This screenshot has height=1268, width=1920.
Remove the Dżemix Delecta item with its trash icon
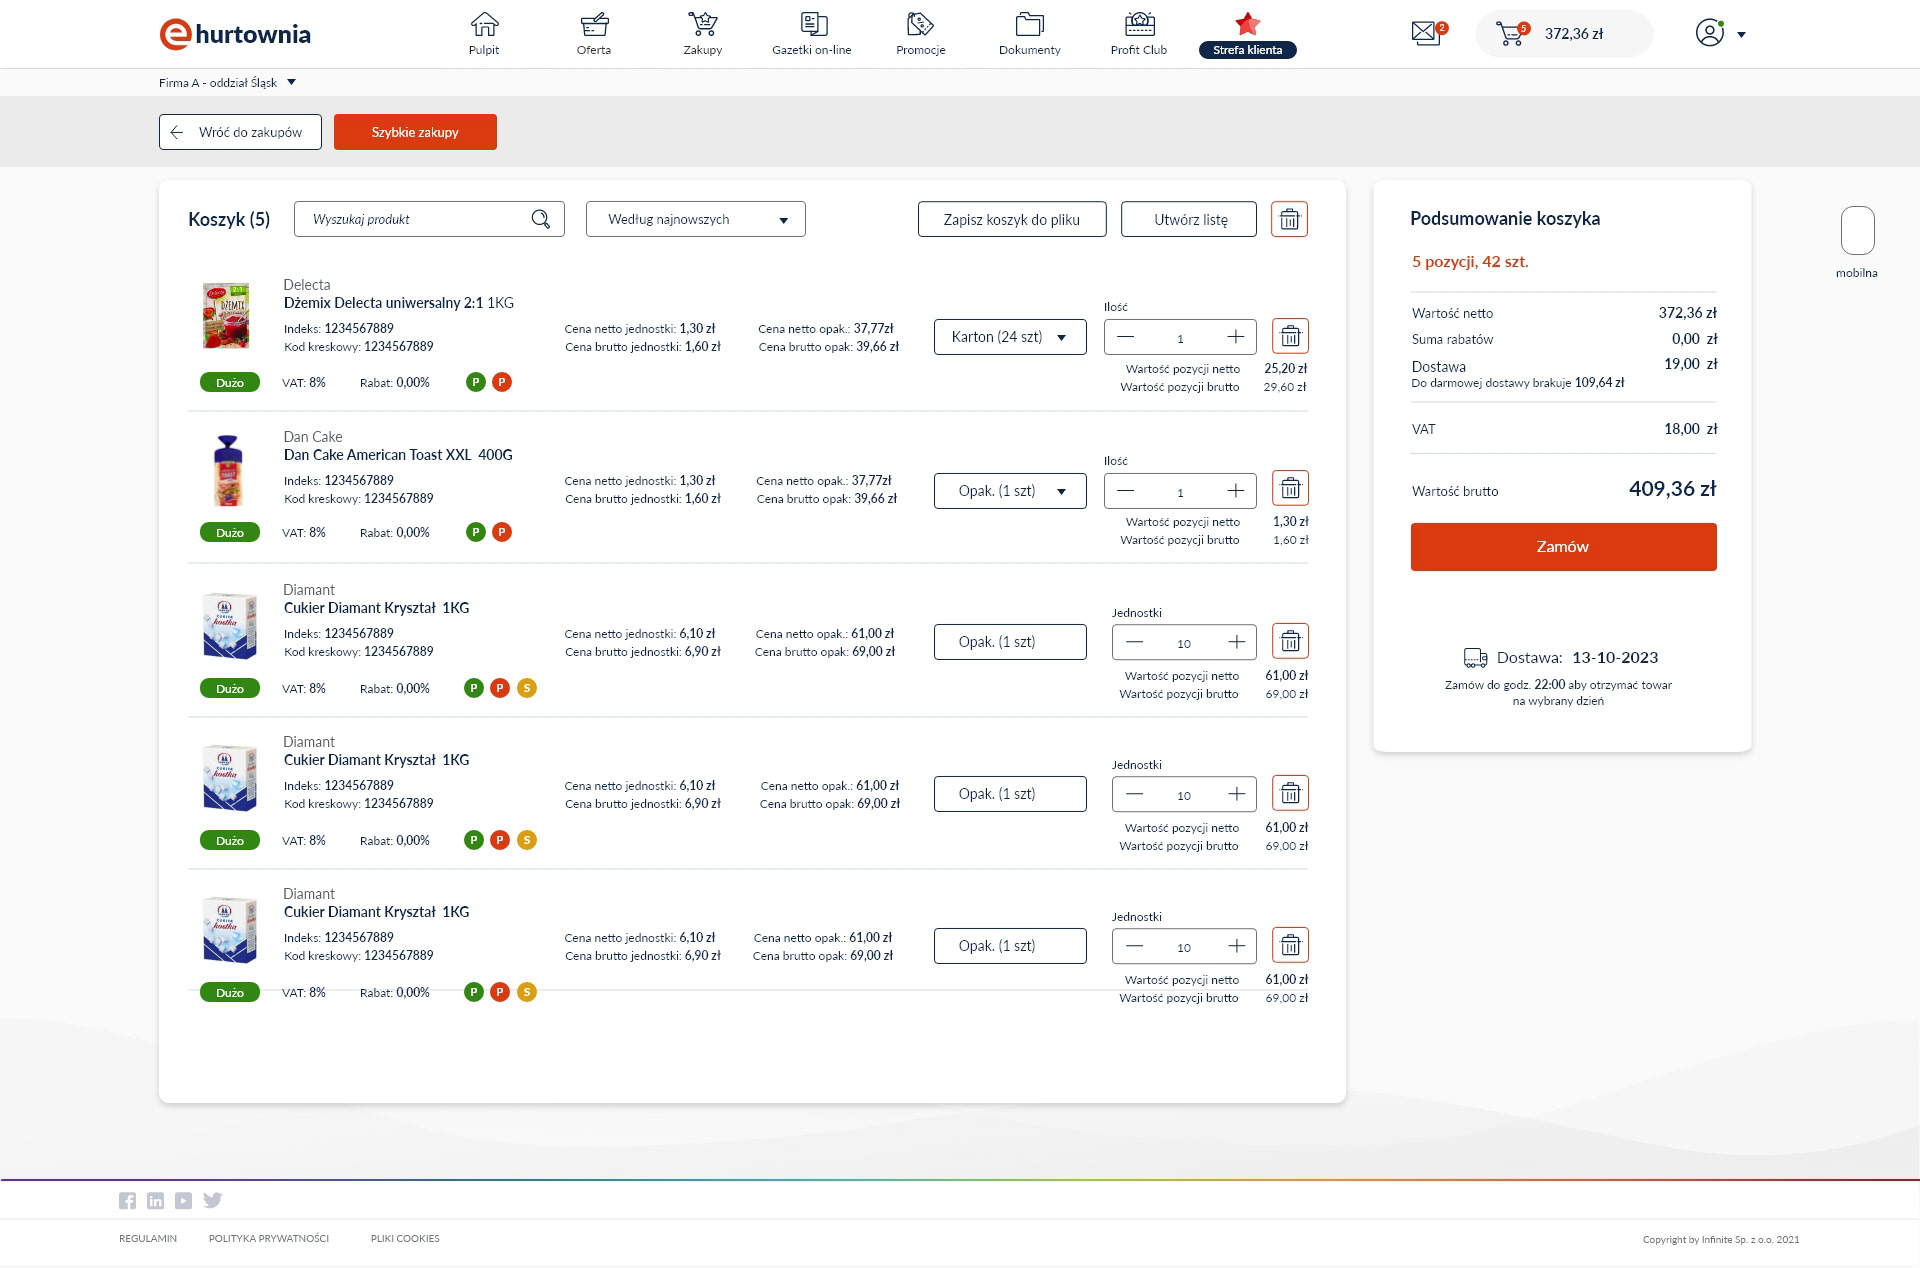tap(1290, 336)
